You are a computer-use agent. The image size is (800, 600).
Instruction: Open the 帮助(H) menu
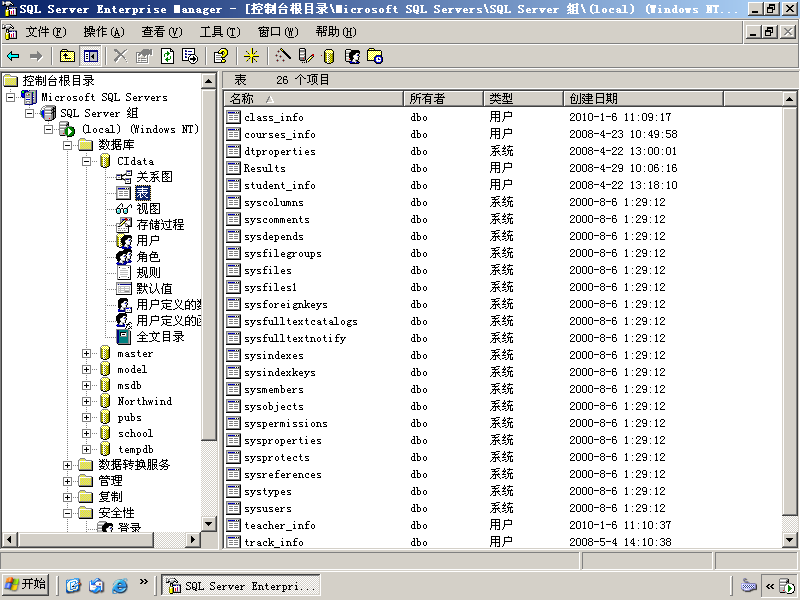pyautogui.click(x=336, y=32)
